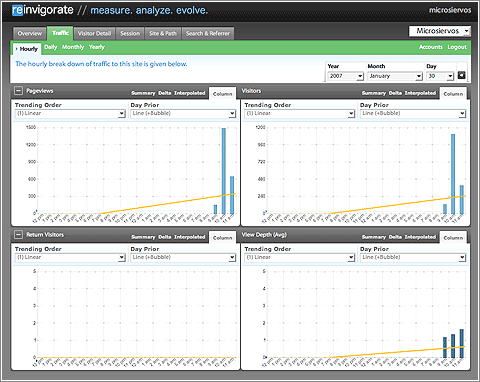The image size is (480, 382).
Task: Click the tallest Pageviews column bar
Action: pos(224,171)
